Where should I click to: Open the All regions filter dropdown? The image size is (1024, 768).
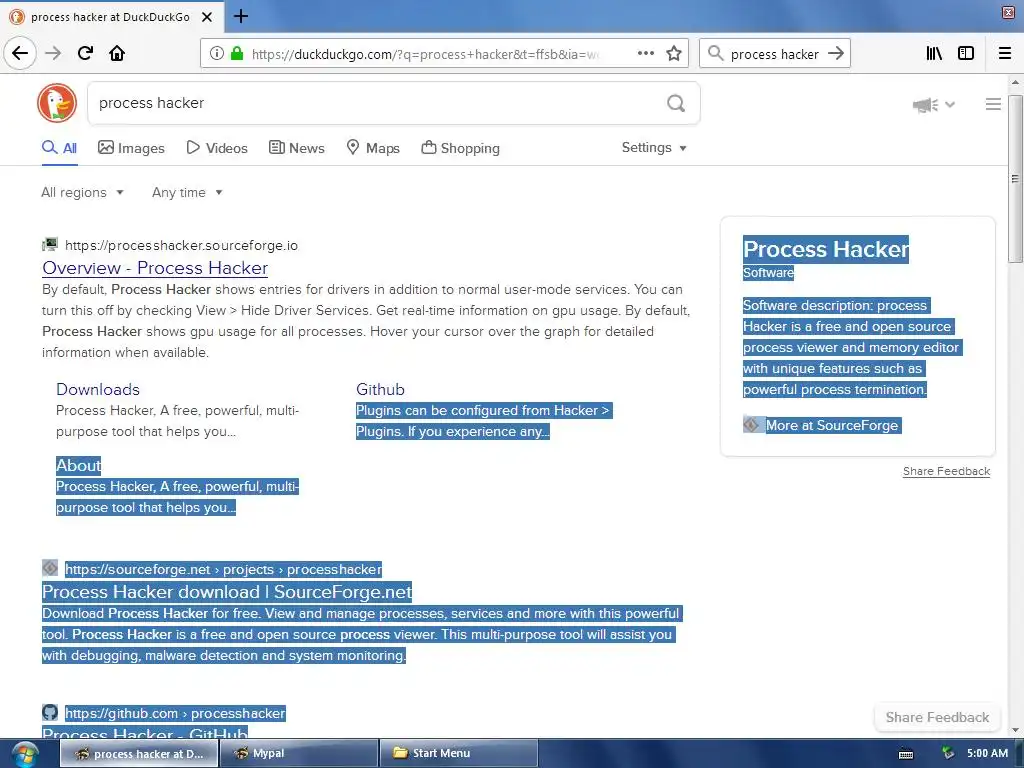[x=82, y=192]
